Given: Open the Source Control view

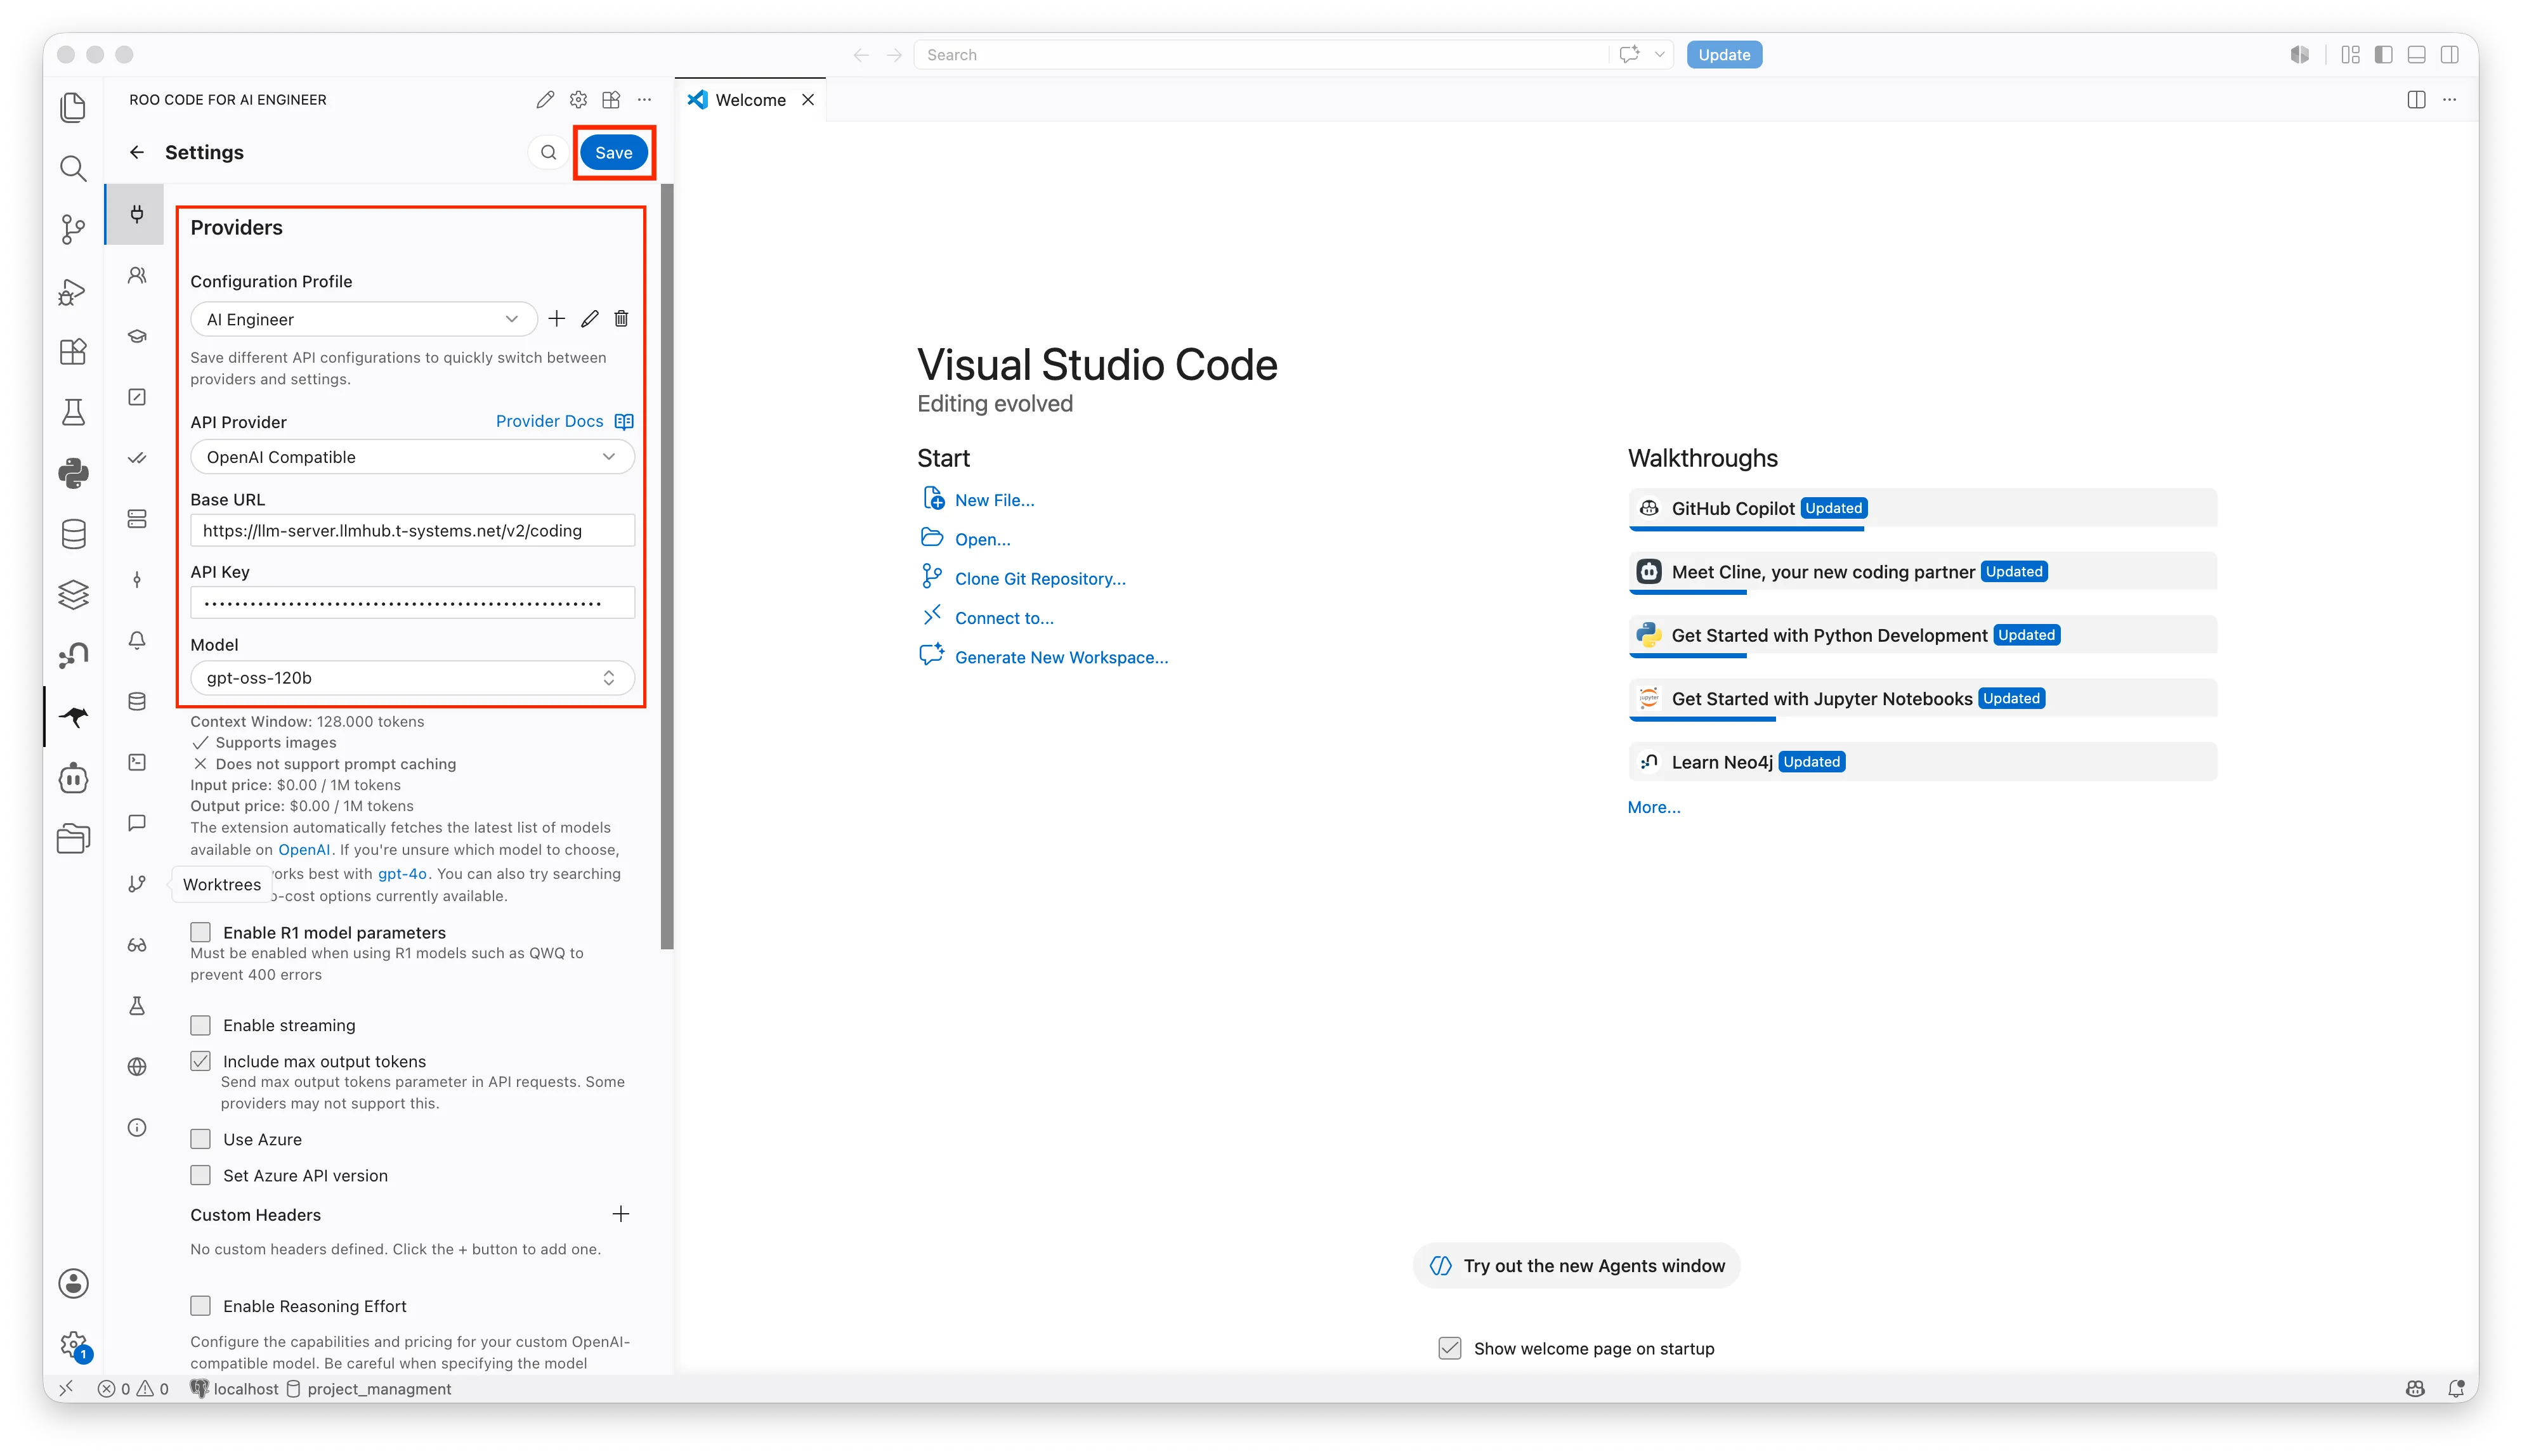Looking at the screenshot, I should [73, 229].
